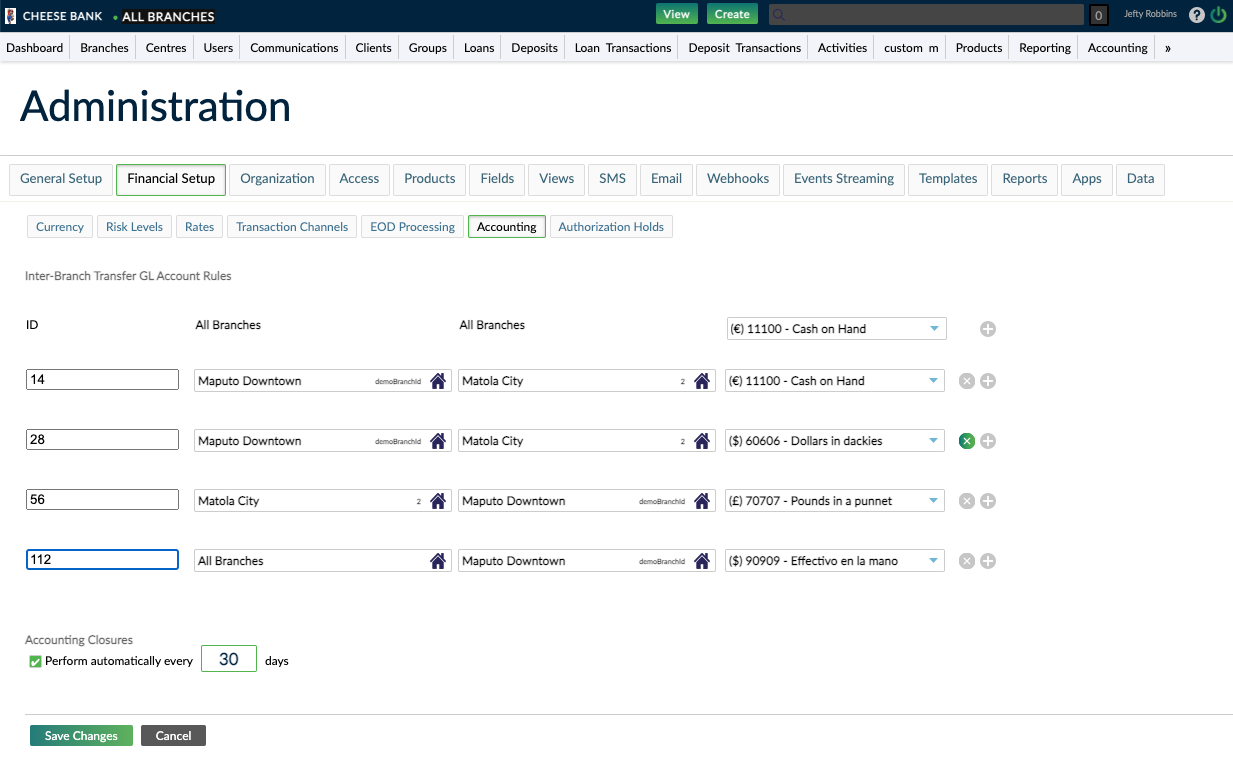Viewport: 1233px width, 769px height.
Task: Switch to the EOD Processing tab
Action: pos(412,226)
